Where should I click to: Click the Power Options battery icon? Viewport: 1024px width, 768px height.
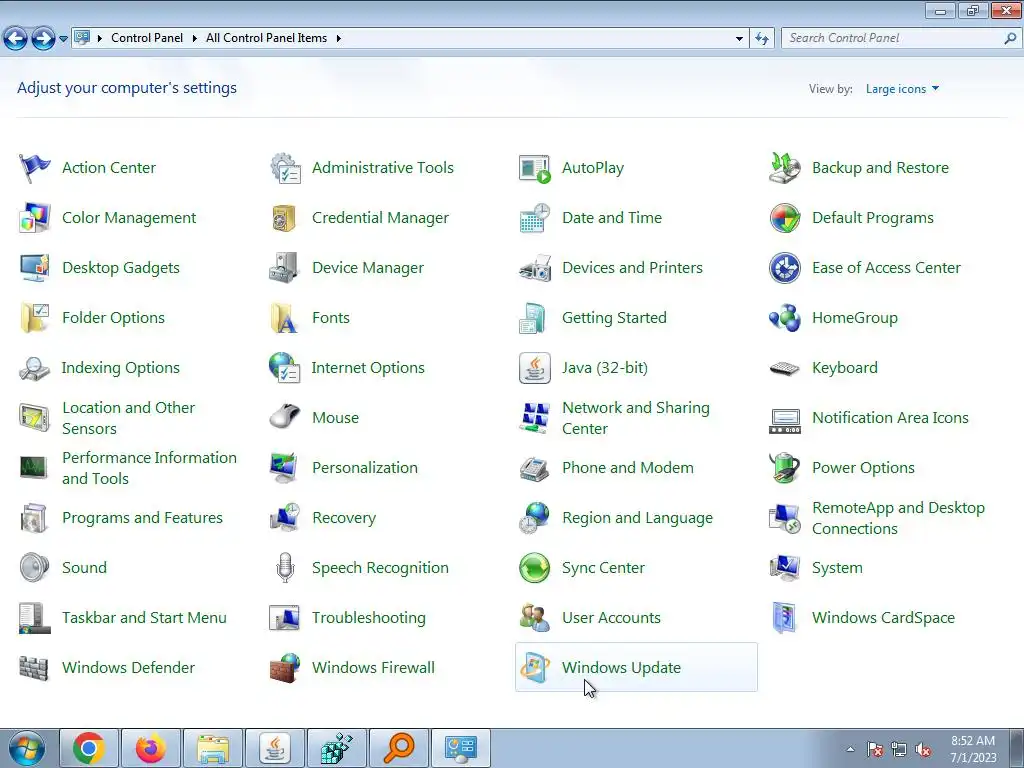coord(784,468)
